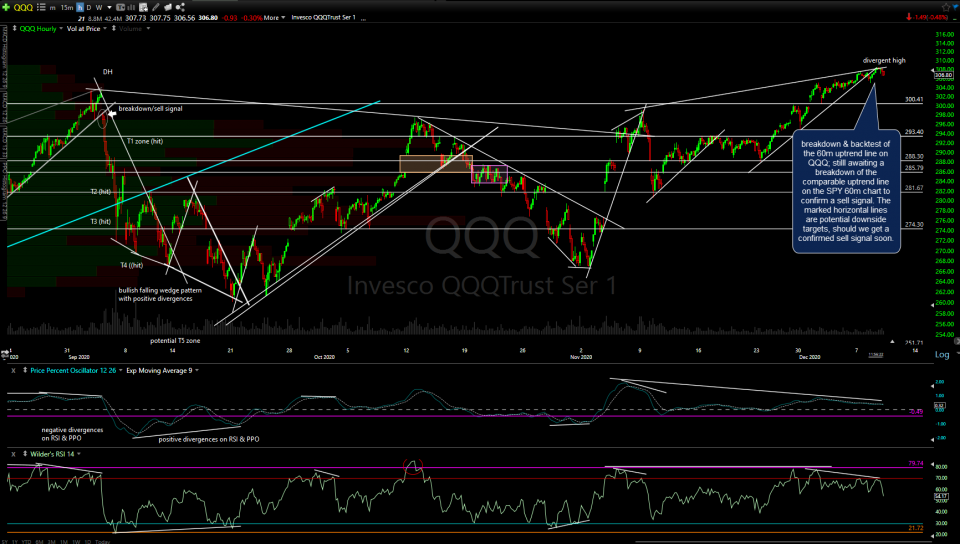
Task: Click the eraser/tag icon in toolbar
Action: [167, 7]
